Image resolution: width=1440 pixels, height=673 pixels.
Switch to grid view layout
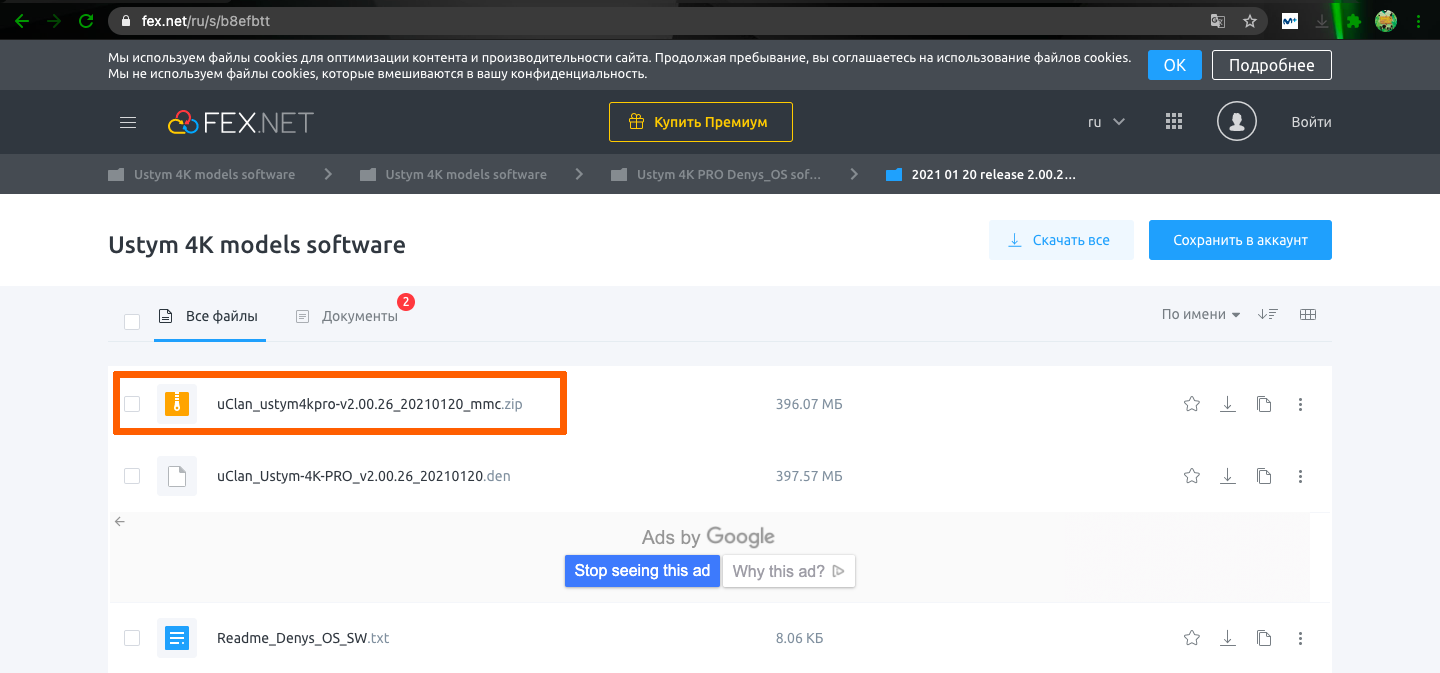pos(1307,315)
